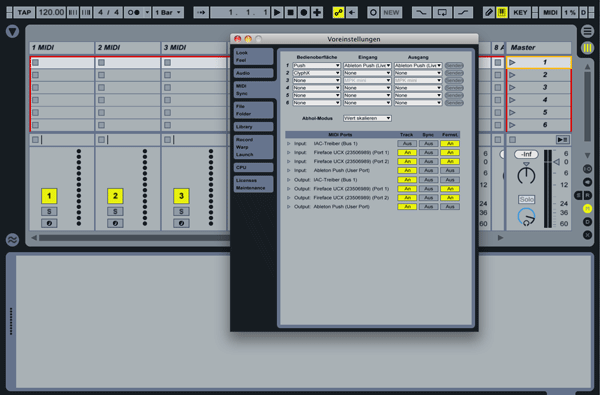Enable the Draw Mode pencil icon
Viewport: 600px width, 395px height.
pyautogui.click(x=488, y=13)
